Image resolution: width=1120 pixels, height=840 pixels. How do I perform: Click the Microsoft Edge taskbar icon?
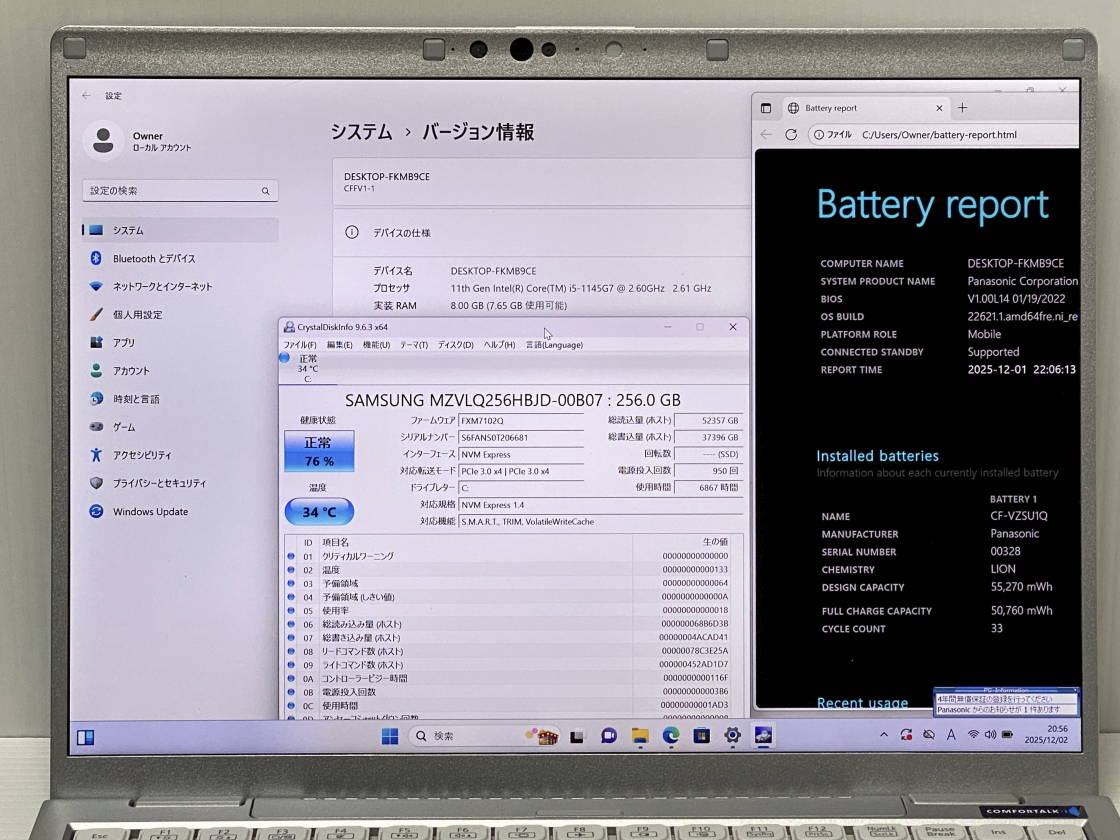point(671,736)
